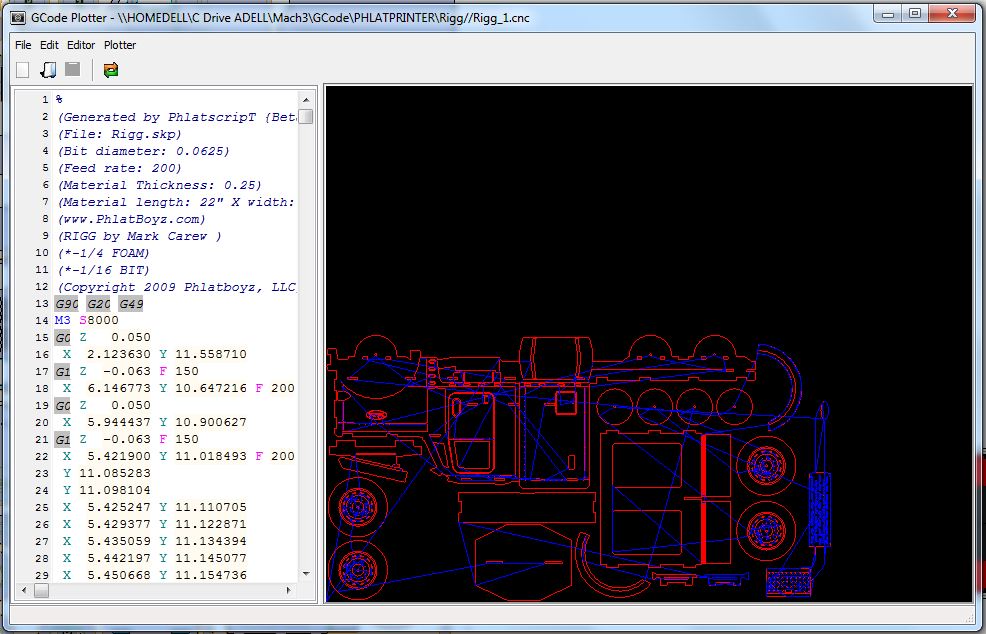Click the GCode Plotter title bar icon
Image resolution: width=986 pixels, height=634 pixels.
17,18
